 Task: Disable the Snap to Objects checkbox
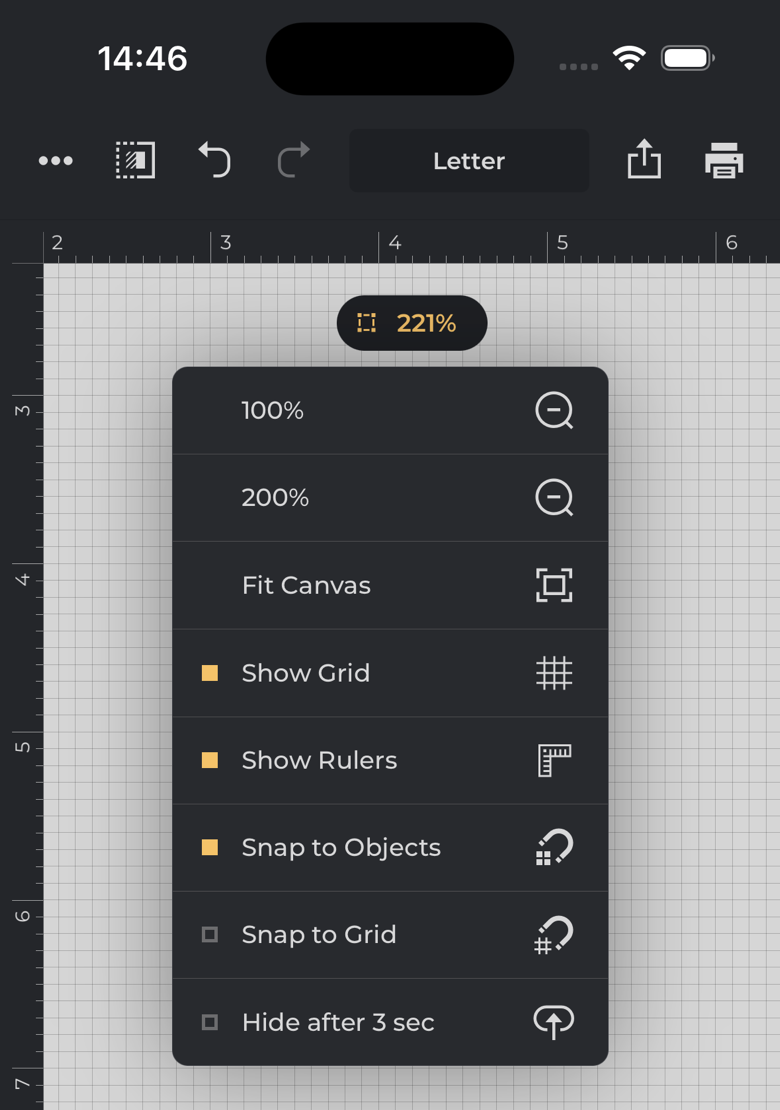click(210, 847)
